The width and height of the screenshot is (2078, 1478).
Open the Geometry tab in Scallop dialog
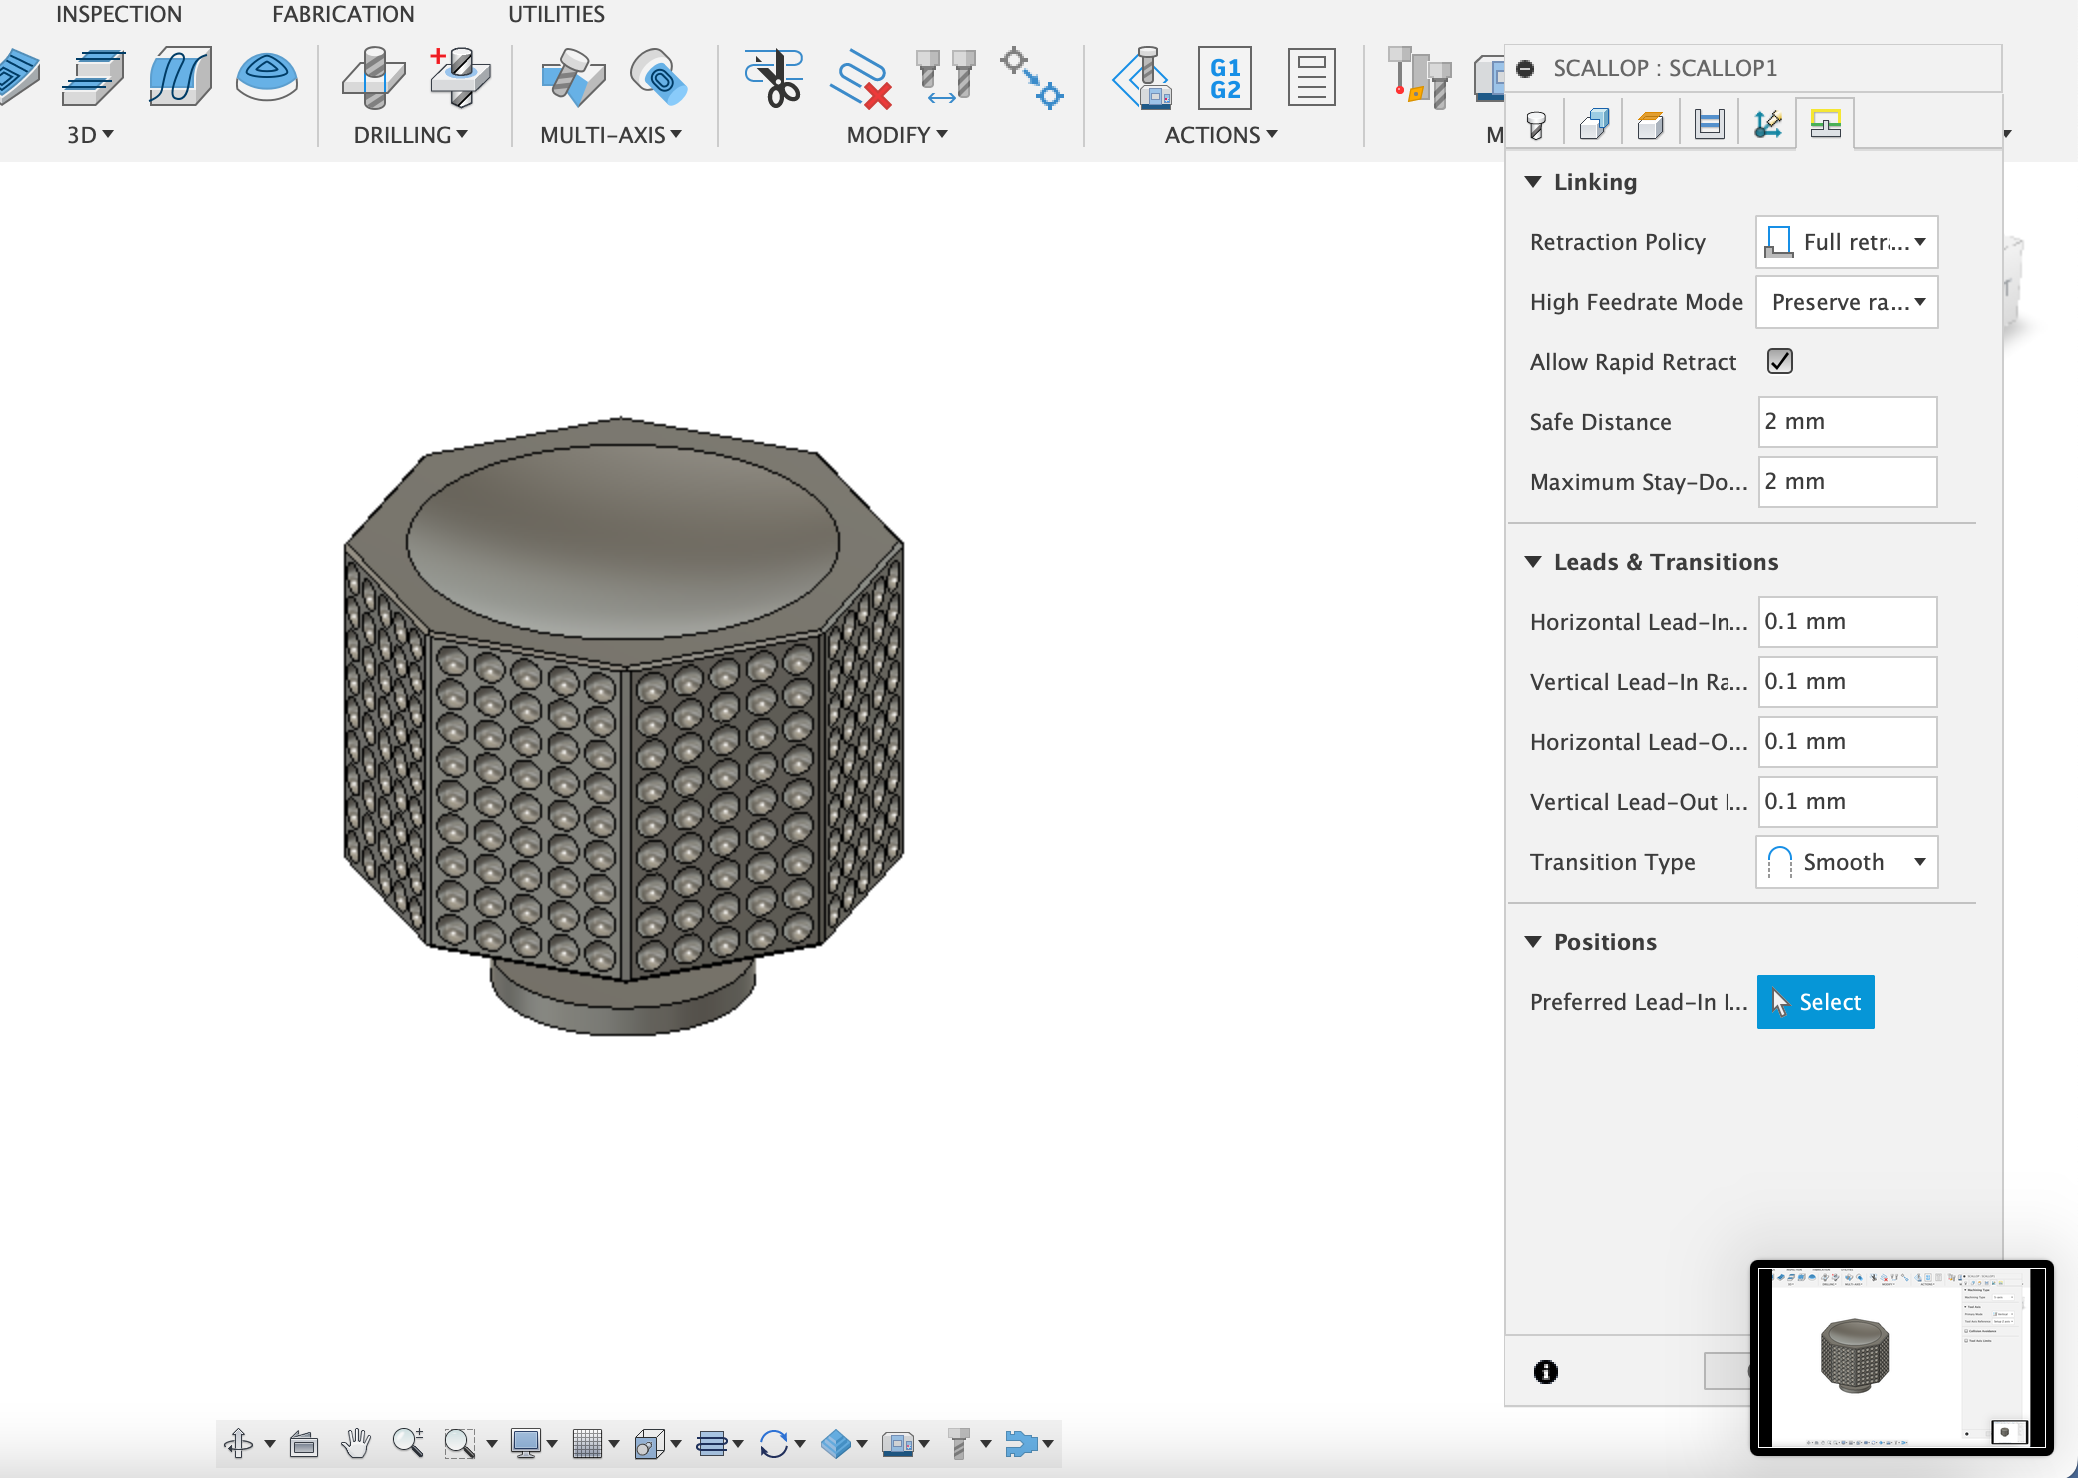1594,125
